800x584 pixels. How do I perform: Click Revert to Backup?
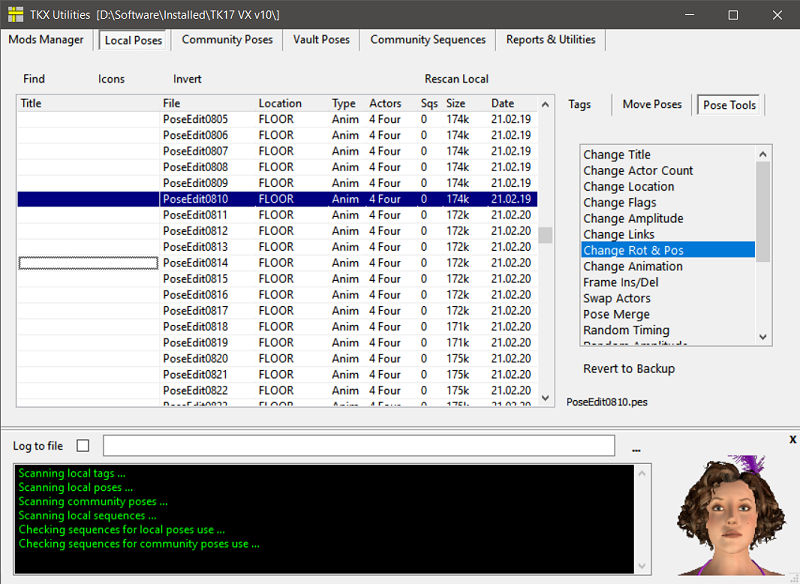click(629, 369)
